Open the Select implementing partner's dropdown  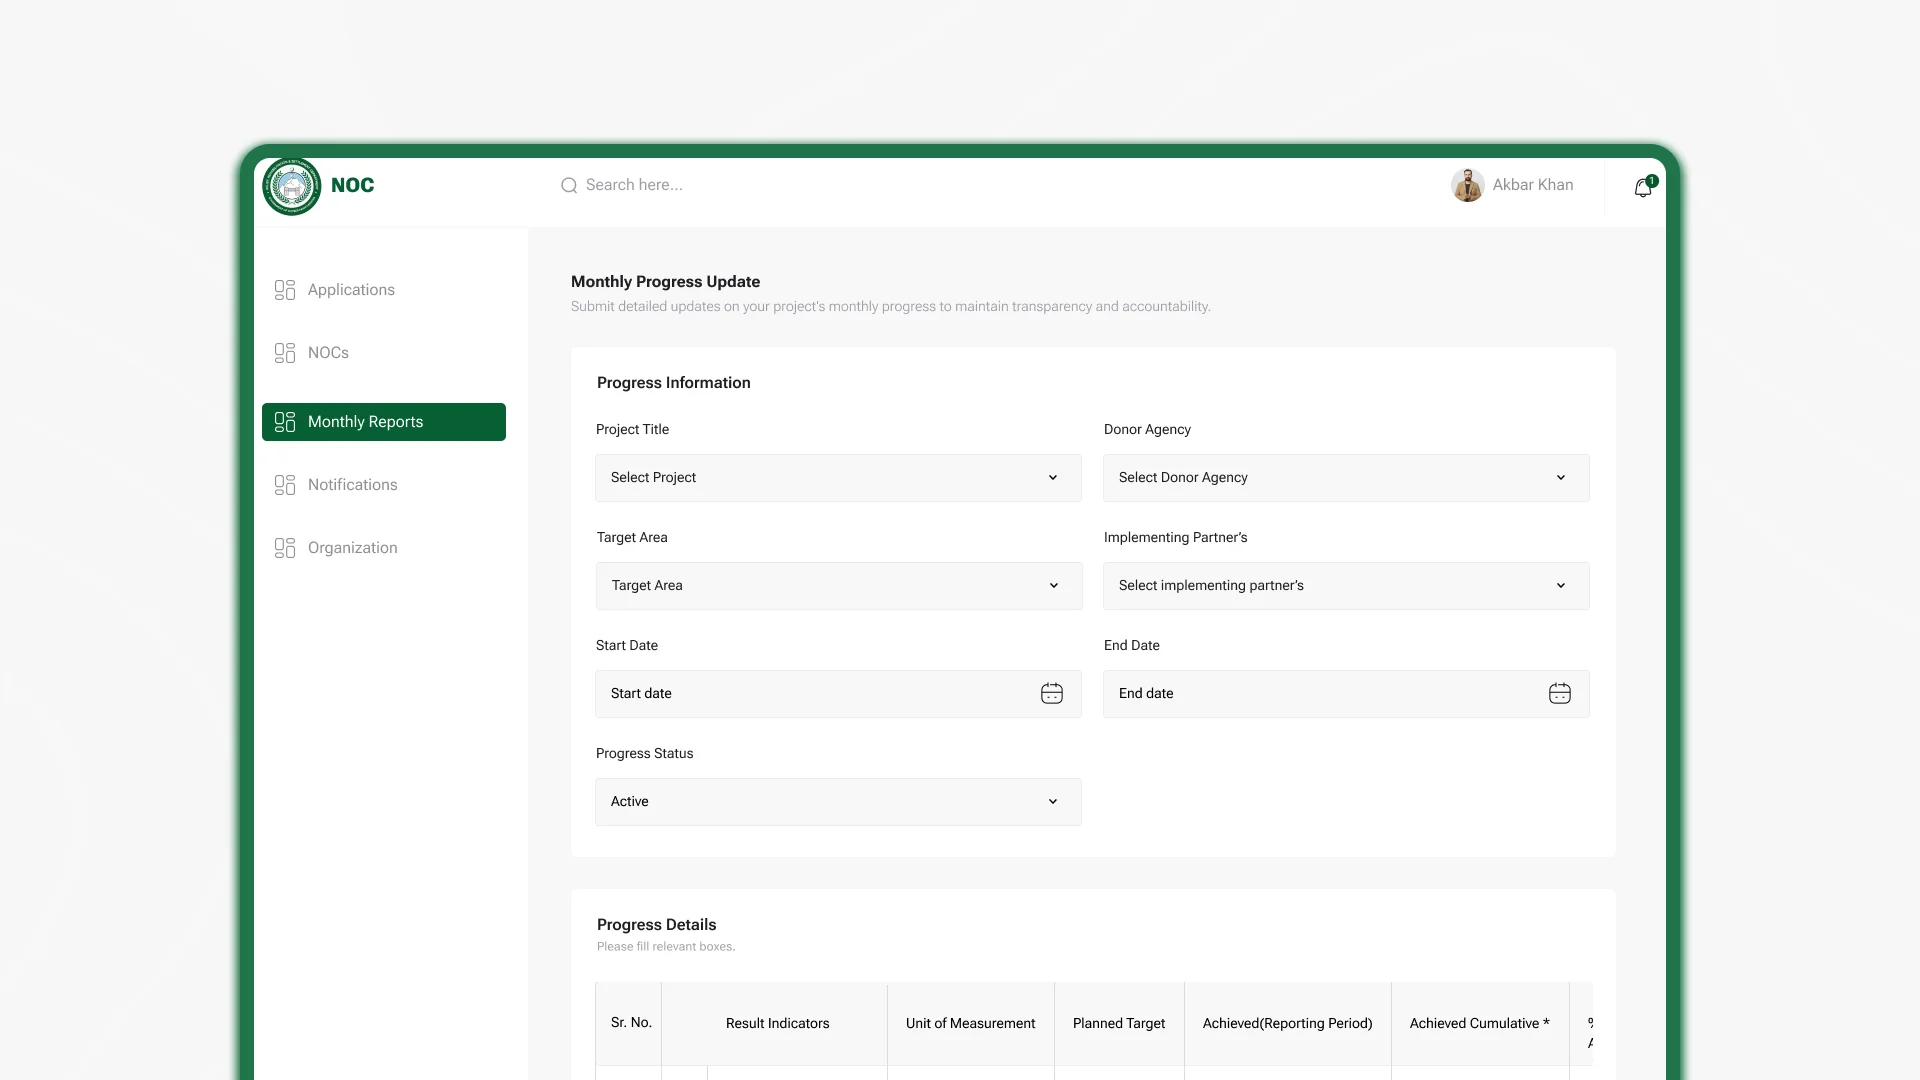[x=1346, y=586]
